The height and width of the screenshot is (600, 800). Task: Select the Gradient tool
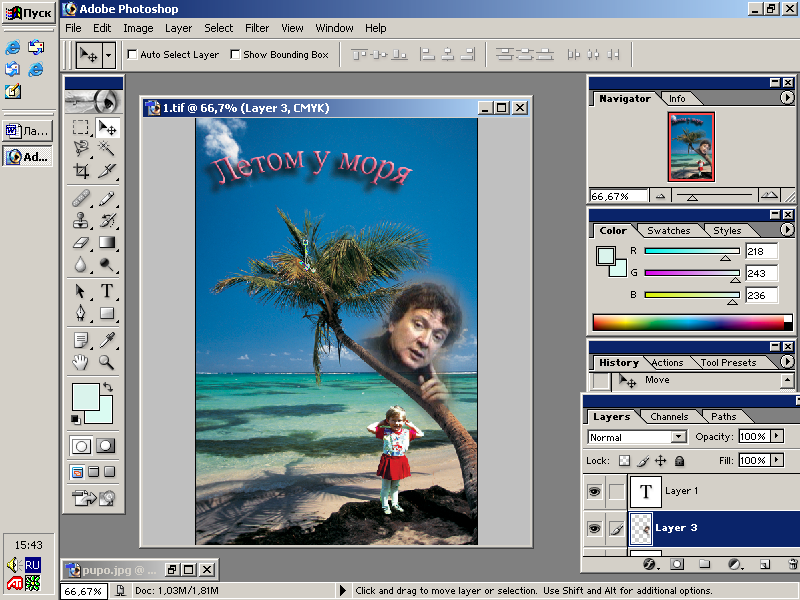pos(107,242)
